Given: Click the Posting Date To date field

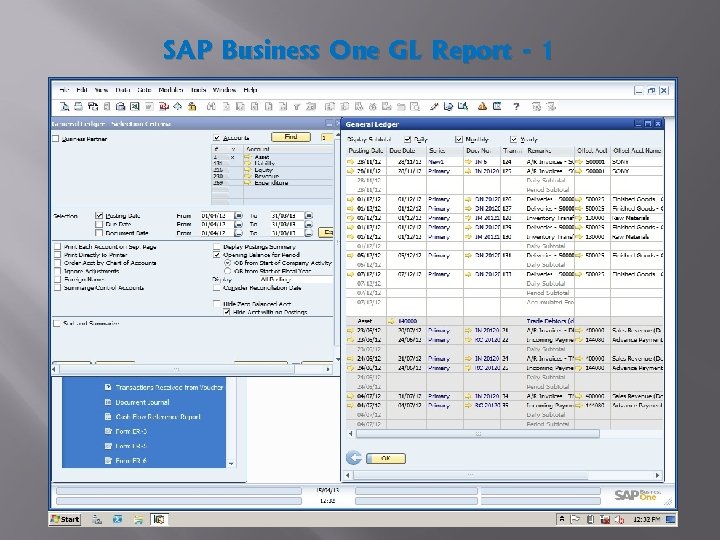Looking at the screenshot, I should pyautogui.click(x=287, y=215).
